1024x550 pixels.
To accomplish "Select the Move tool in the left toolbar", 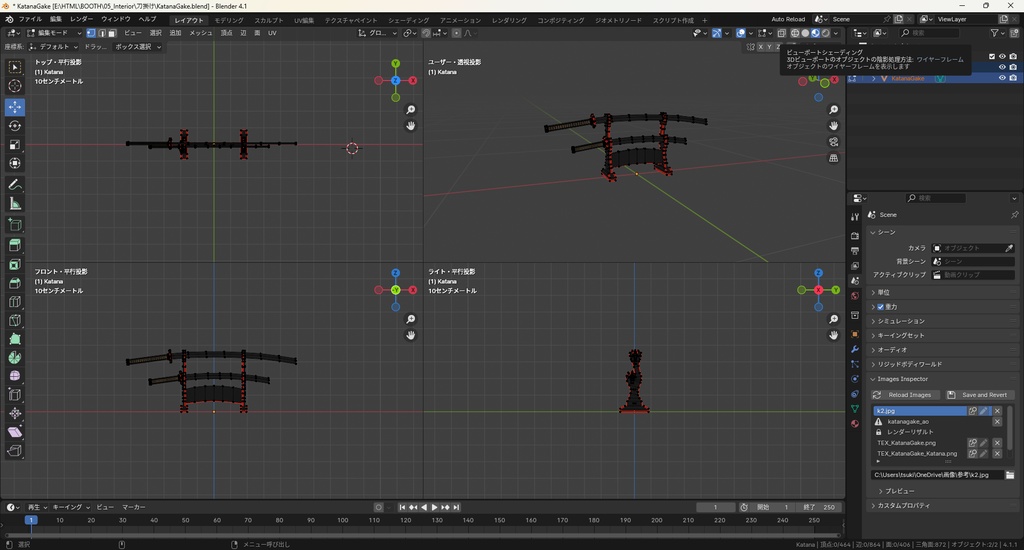I will pyautogui.click(x=15, y=106).
